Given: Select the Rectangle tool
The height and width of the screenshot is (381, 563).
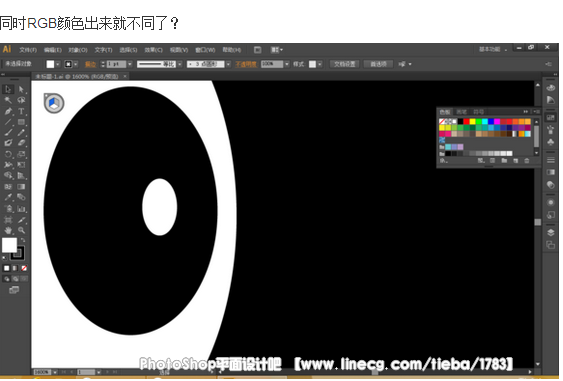Looking at the screenshot, I should click(x=21, y=122).
